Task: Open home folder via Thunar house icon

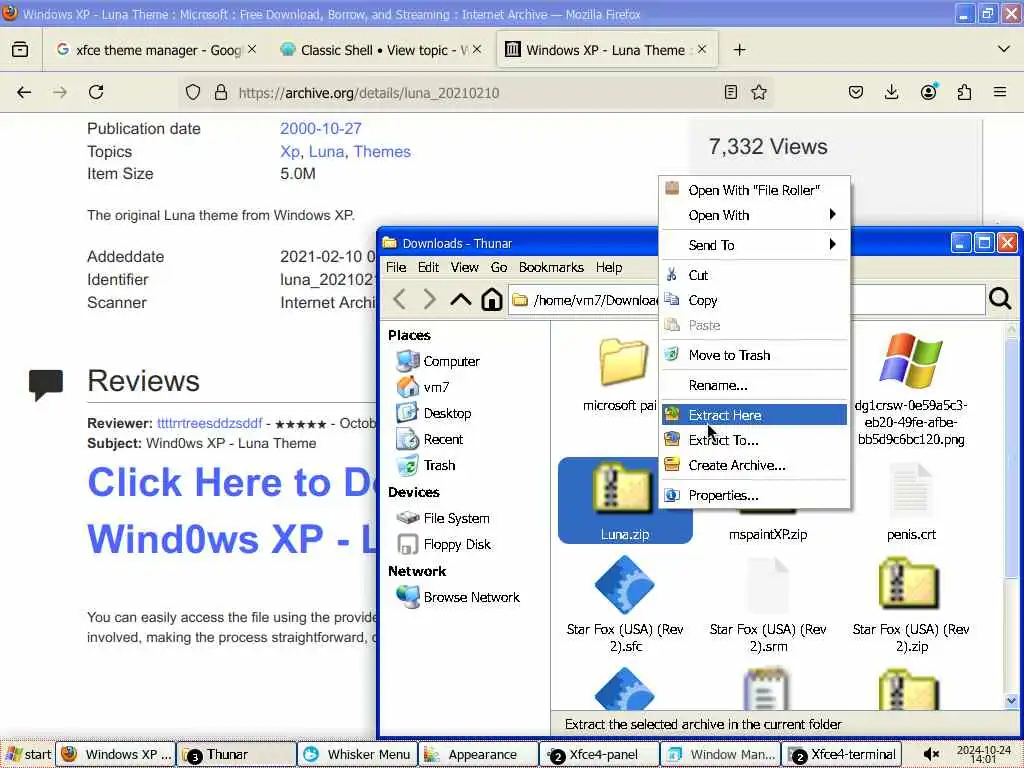Action: point(491,300)
